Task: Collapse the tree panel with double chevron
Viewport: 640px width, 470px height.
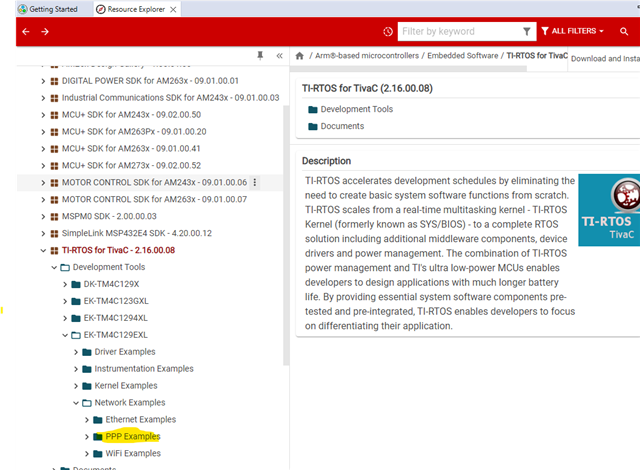Action: tap(279, 55)
